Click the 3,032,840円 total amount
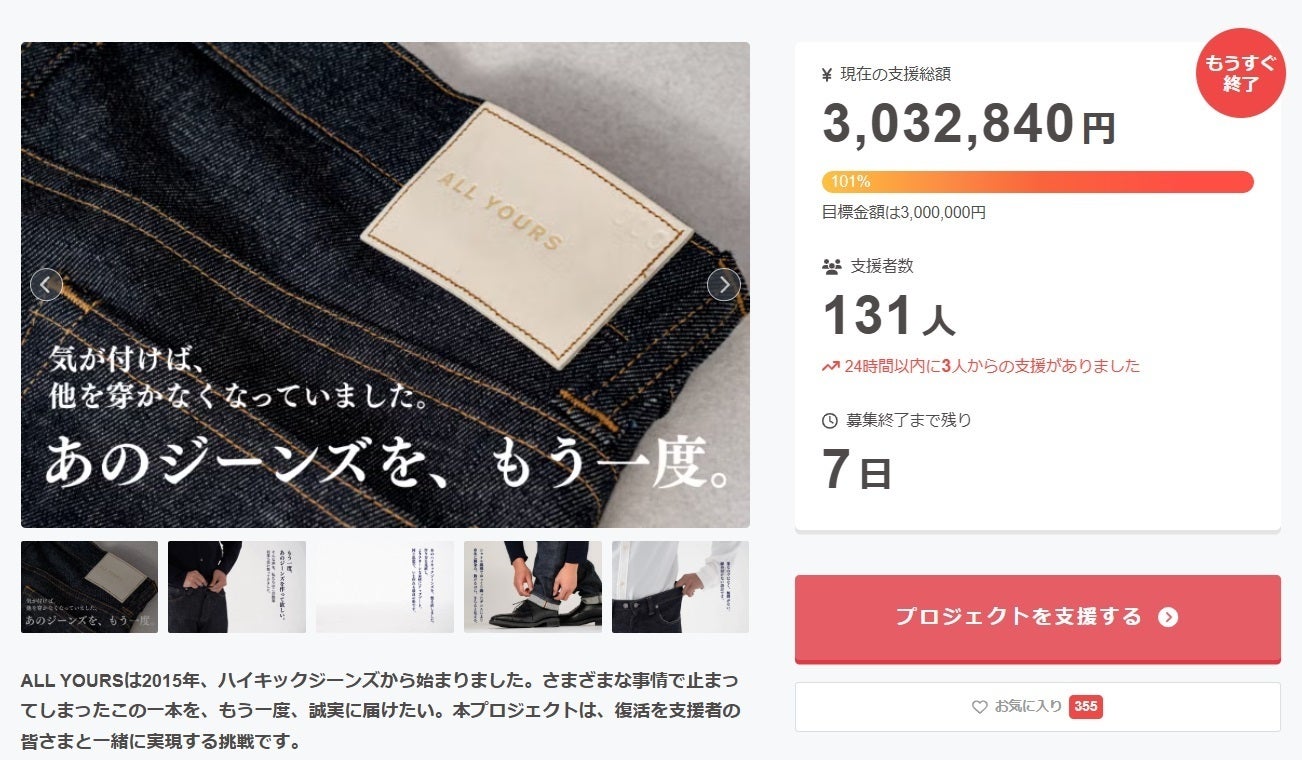The height and width of the screenshot is (760, 1302). 968,125
